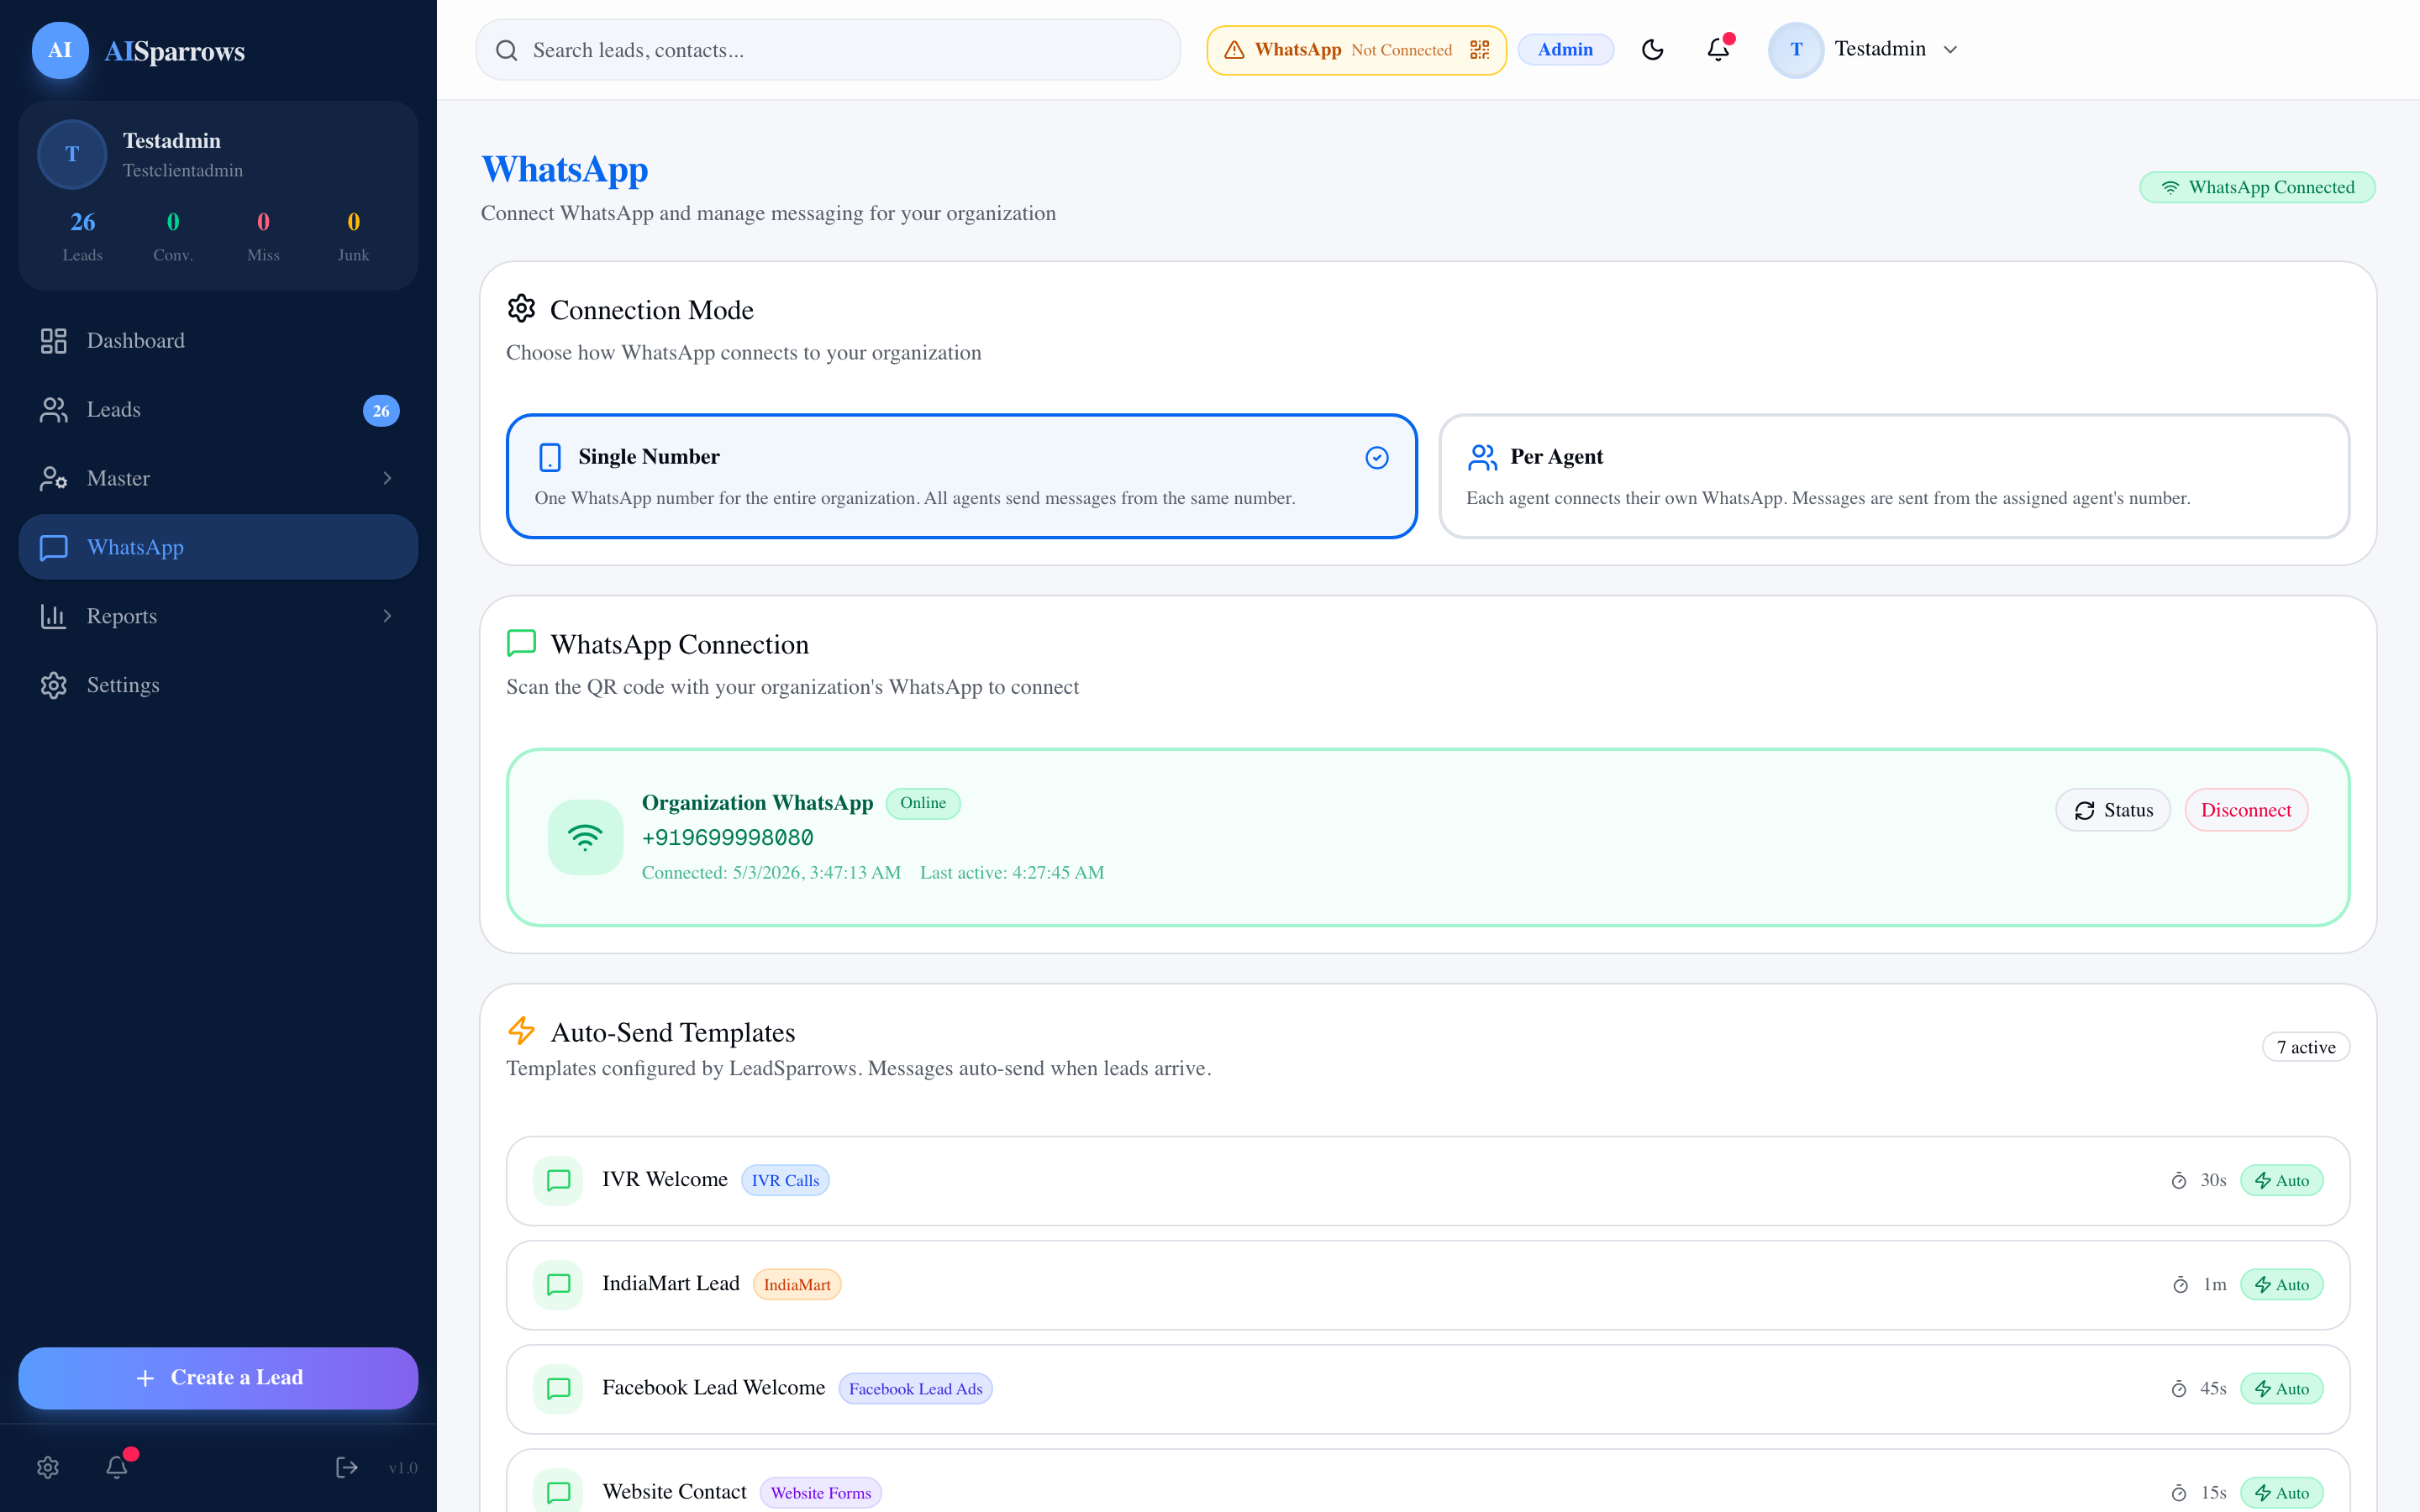The image size is (2420, 1512).
Task: Open the IndiaMart Lead template row
Action: (1428, 1285)
